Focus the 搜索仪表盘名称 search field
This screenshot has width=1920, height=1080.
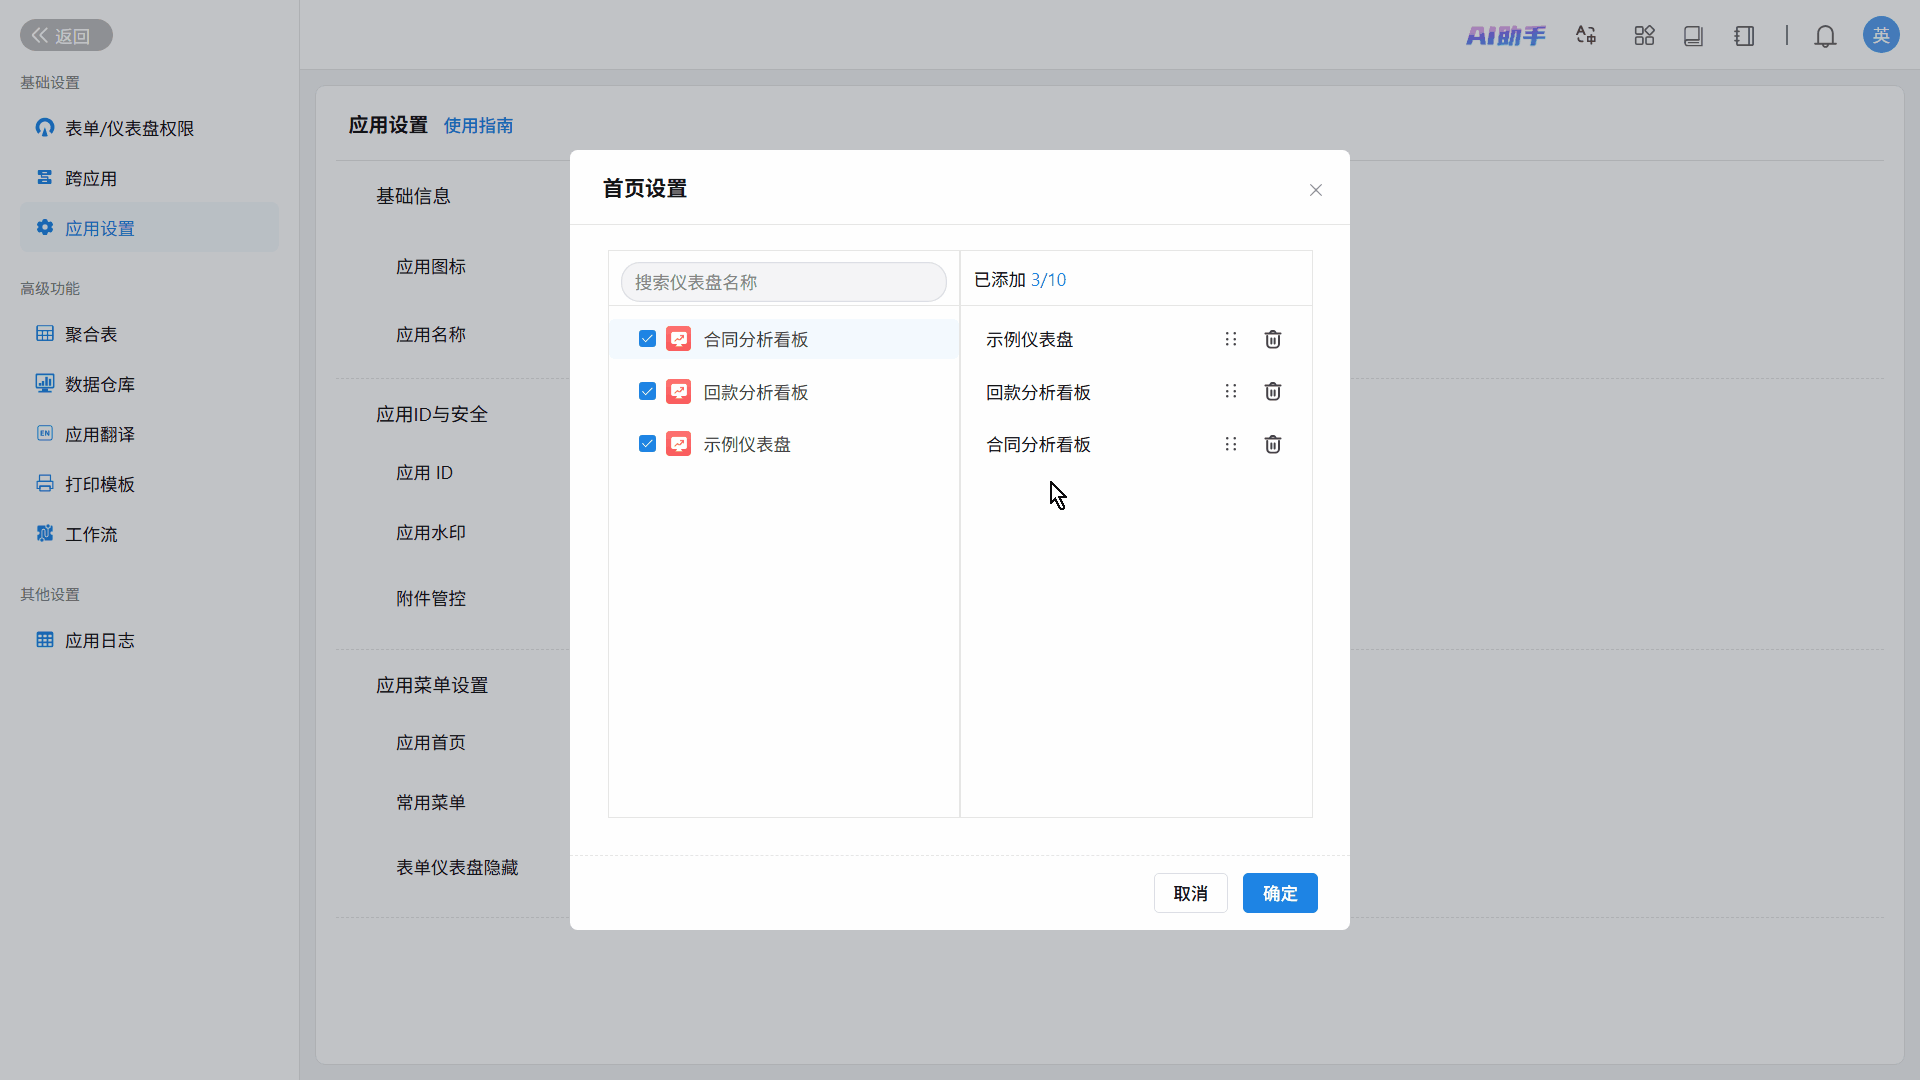tap(783, 282)
